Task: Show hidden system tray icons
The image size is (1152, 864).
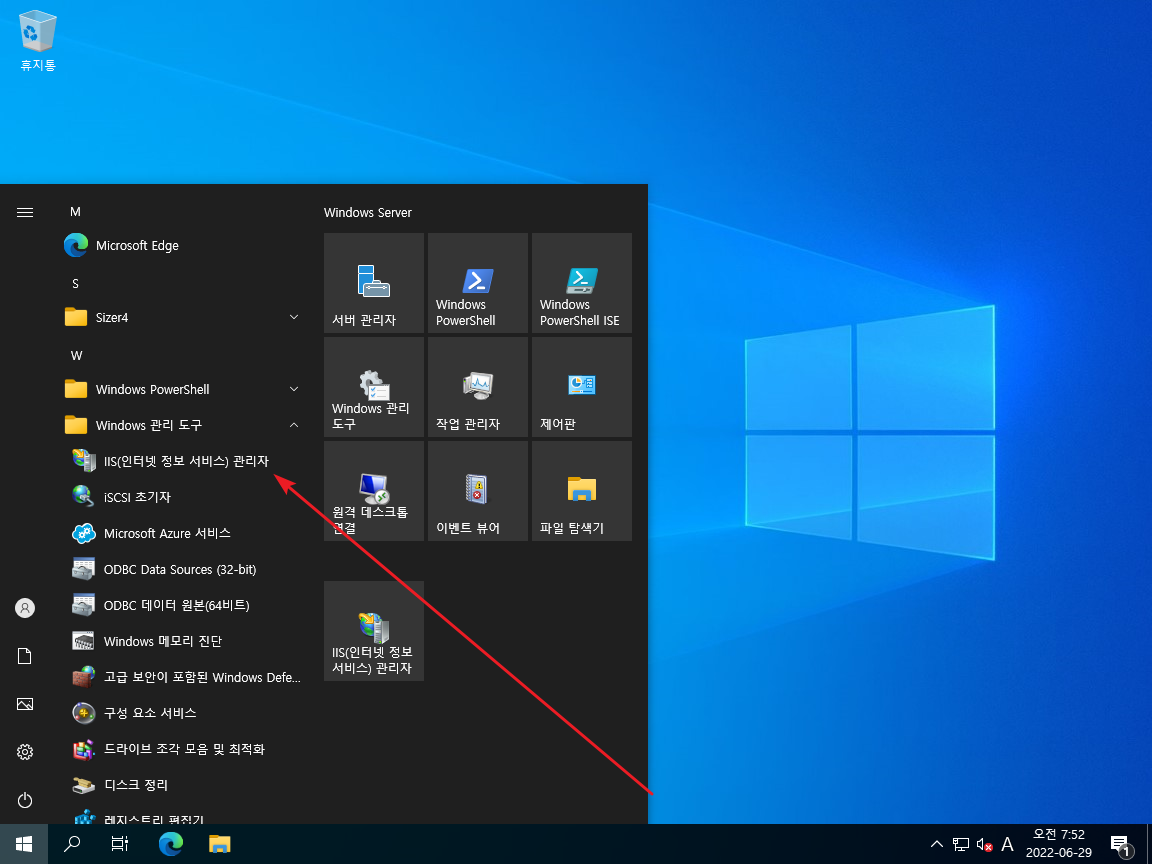Action: coord(937,844)
